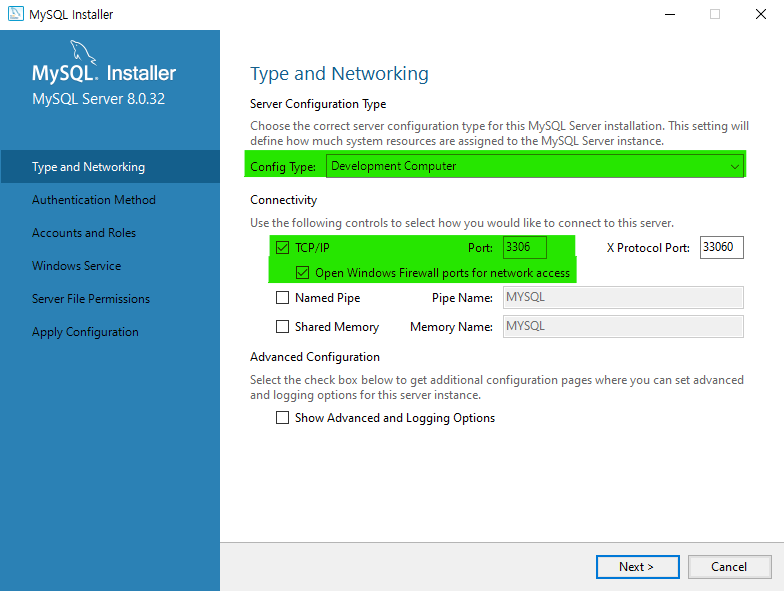Select Type and Networking step
The image size is (784, 591).
110,166
